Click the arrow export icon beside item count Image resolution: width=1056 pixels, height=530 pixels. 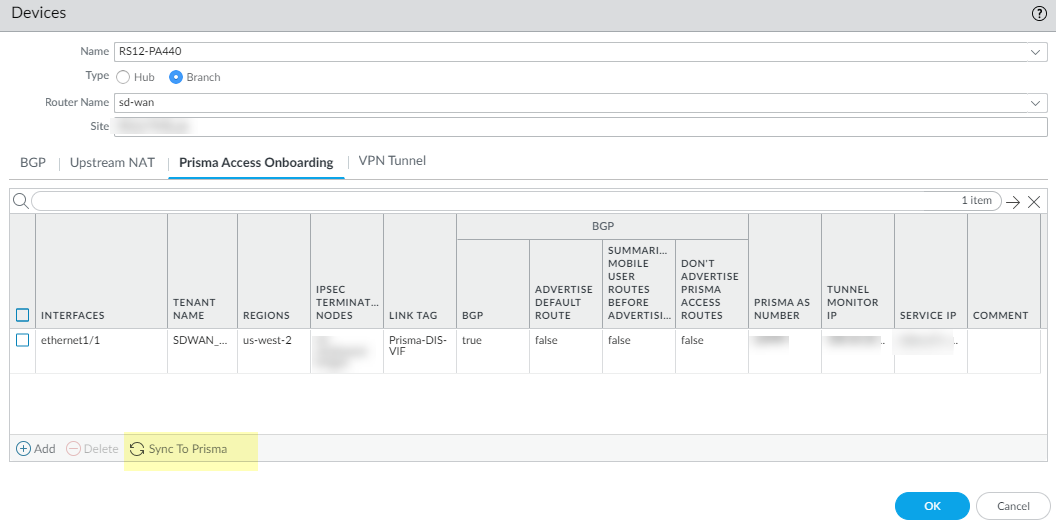click(x=1013, y=201)
